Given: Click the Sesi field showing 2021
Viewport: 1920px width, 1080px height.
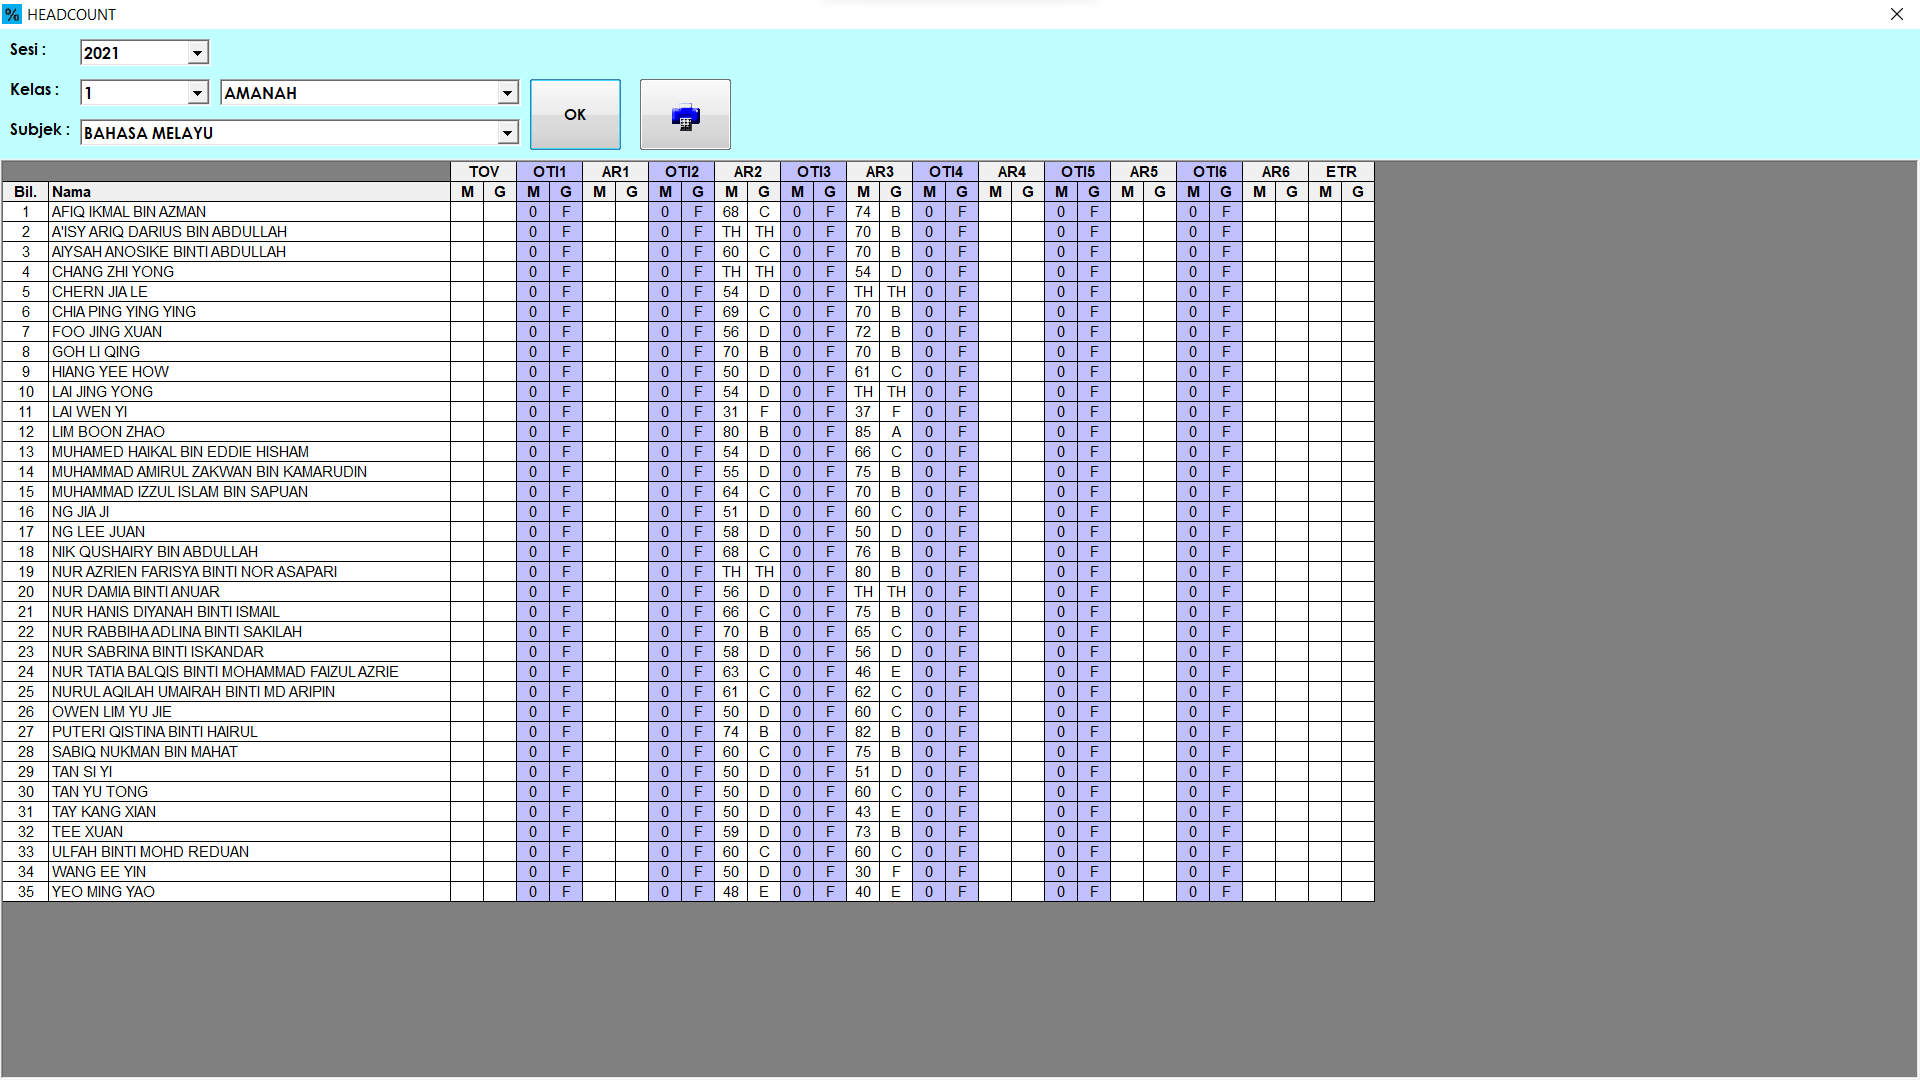Looking at the screenshot, I should (134, 53).
